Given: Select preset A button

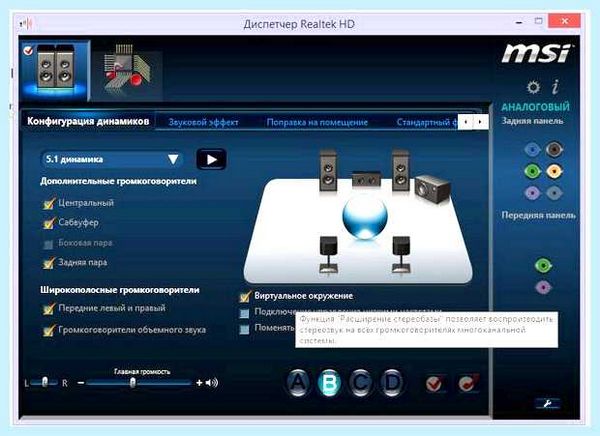Looking at the screenshot, I should point(298,383).
